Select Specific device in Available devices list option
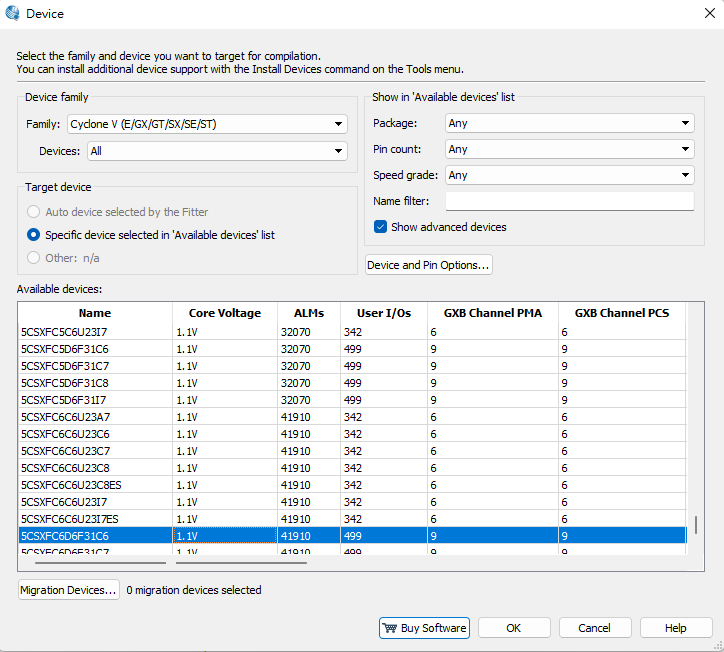This screenshot has width=724, height=652. [34, 235]
